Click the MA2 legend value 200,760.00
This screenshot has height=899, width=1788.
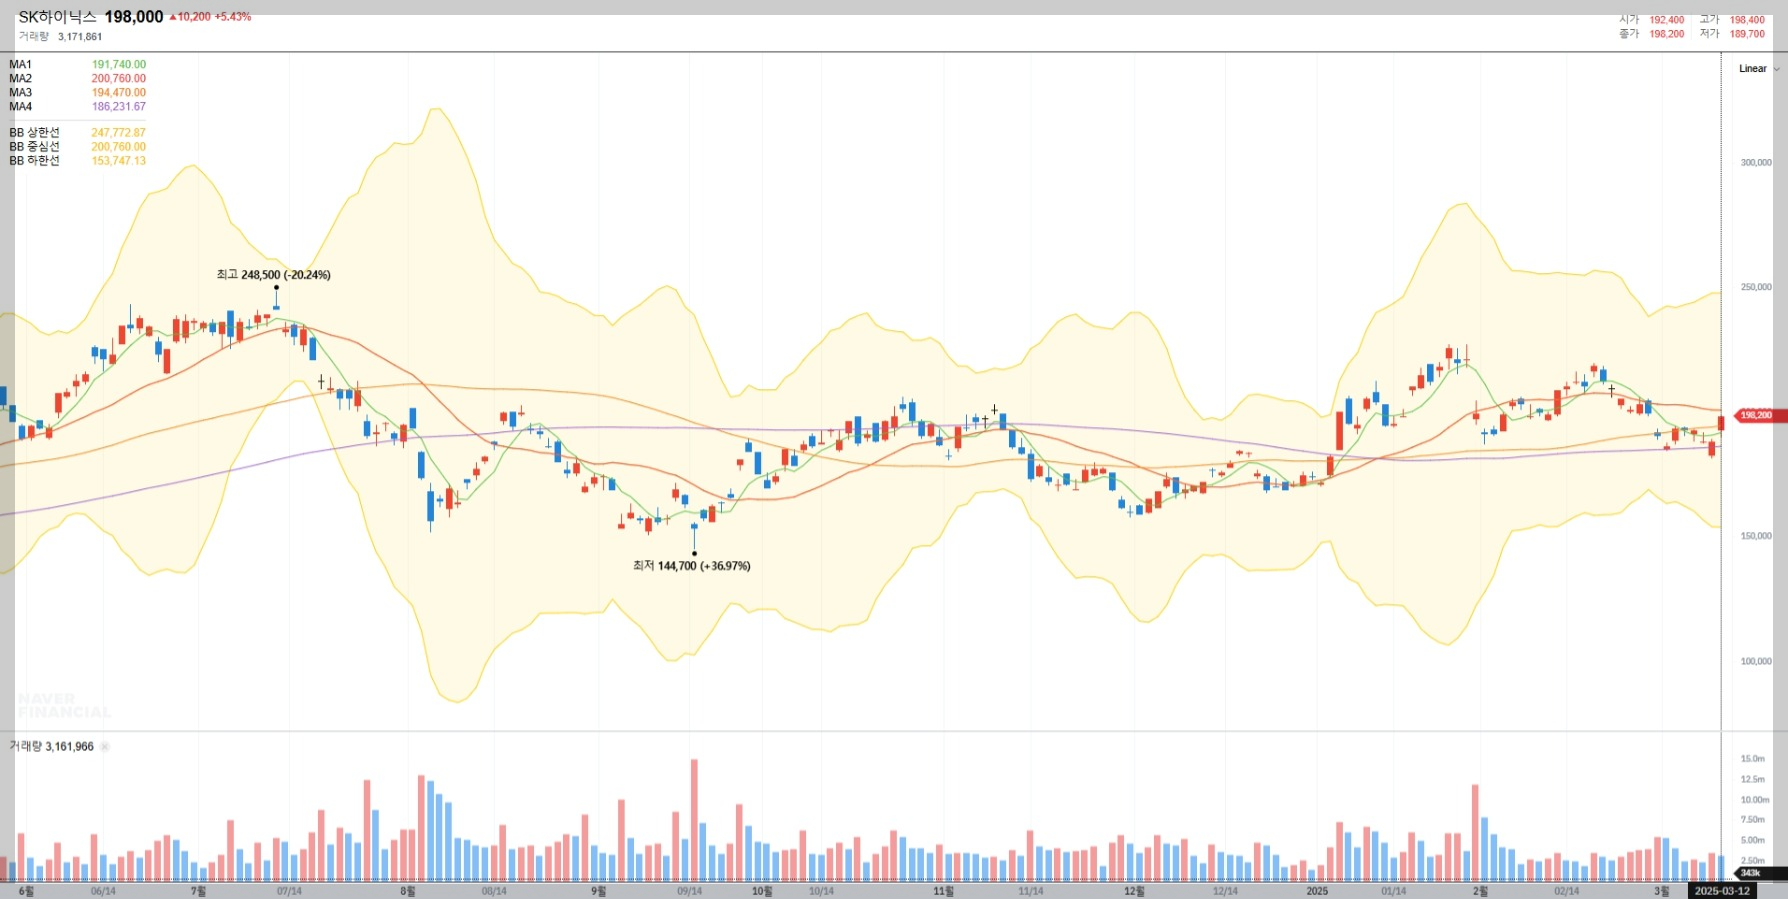pyautogui.click(x=119, y=78)
